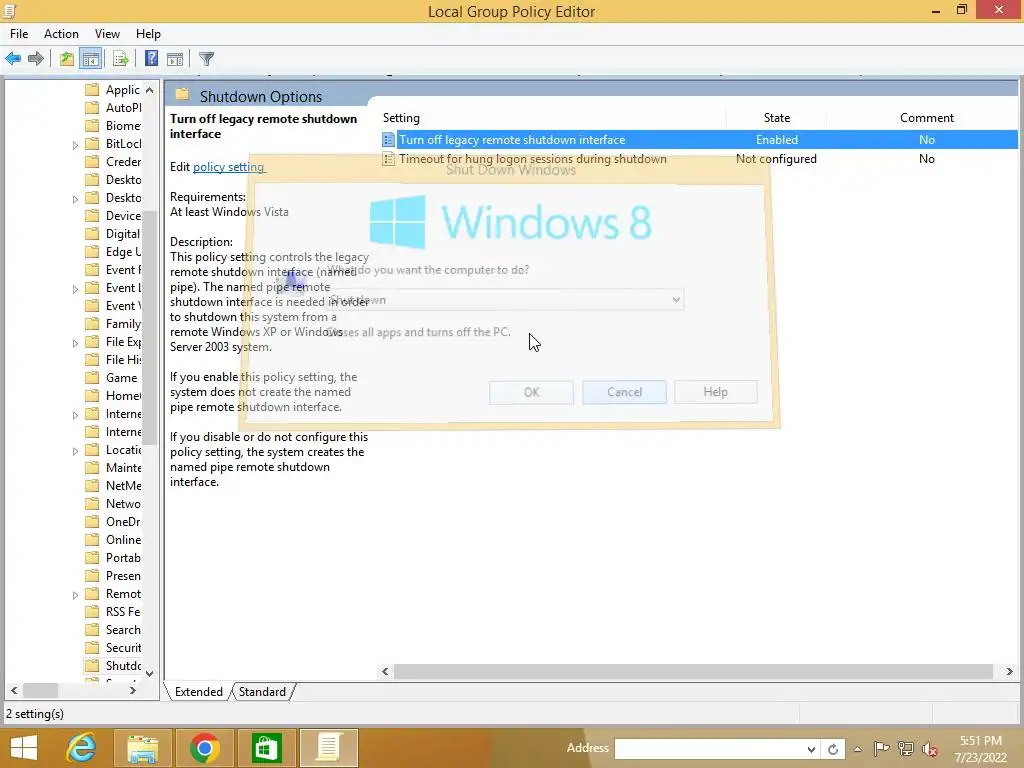Click the Refresh icon next to Address bar
The height and width of the screenshot is (768, 1024).
[x=833, y=749]
